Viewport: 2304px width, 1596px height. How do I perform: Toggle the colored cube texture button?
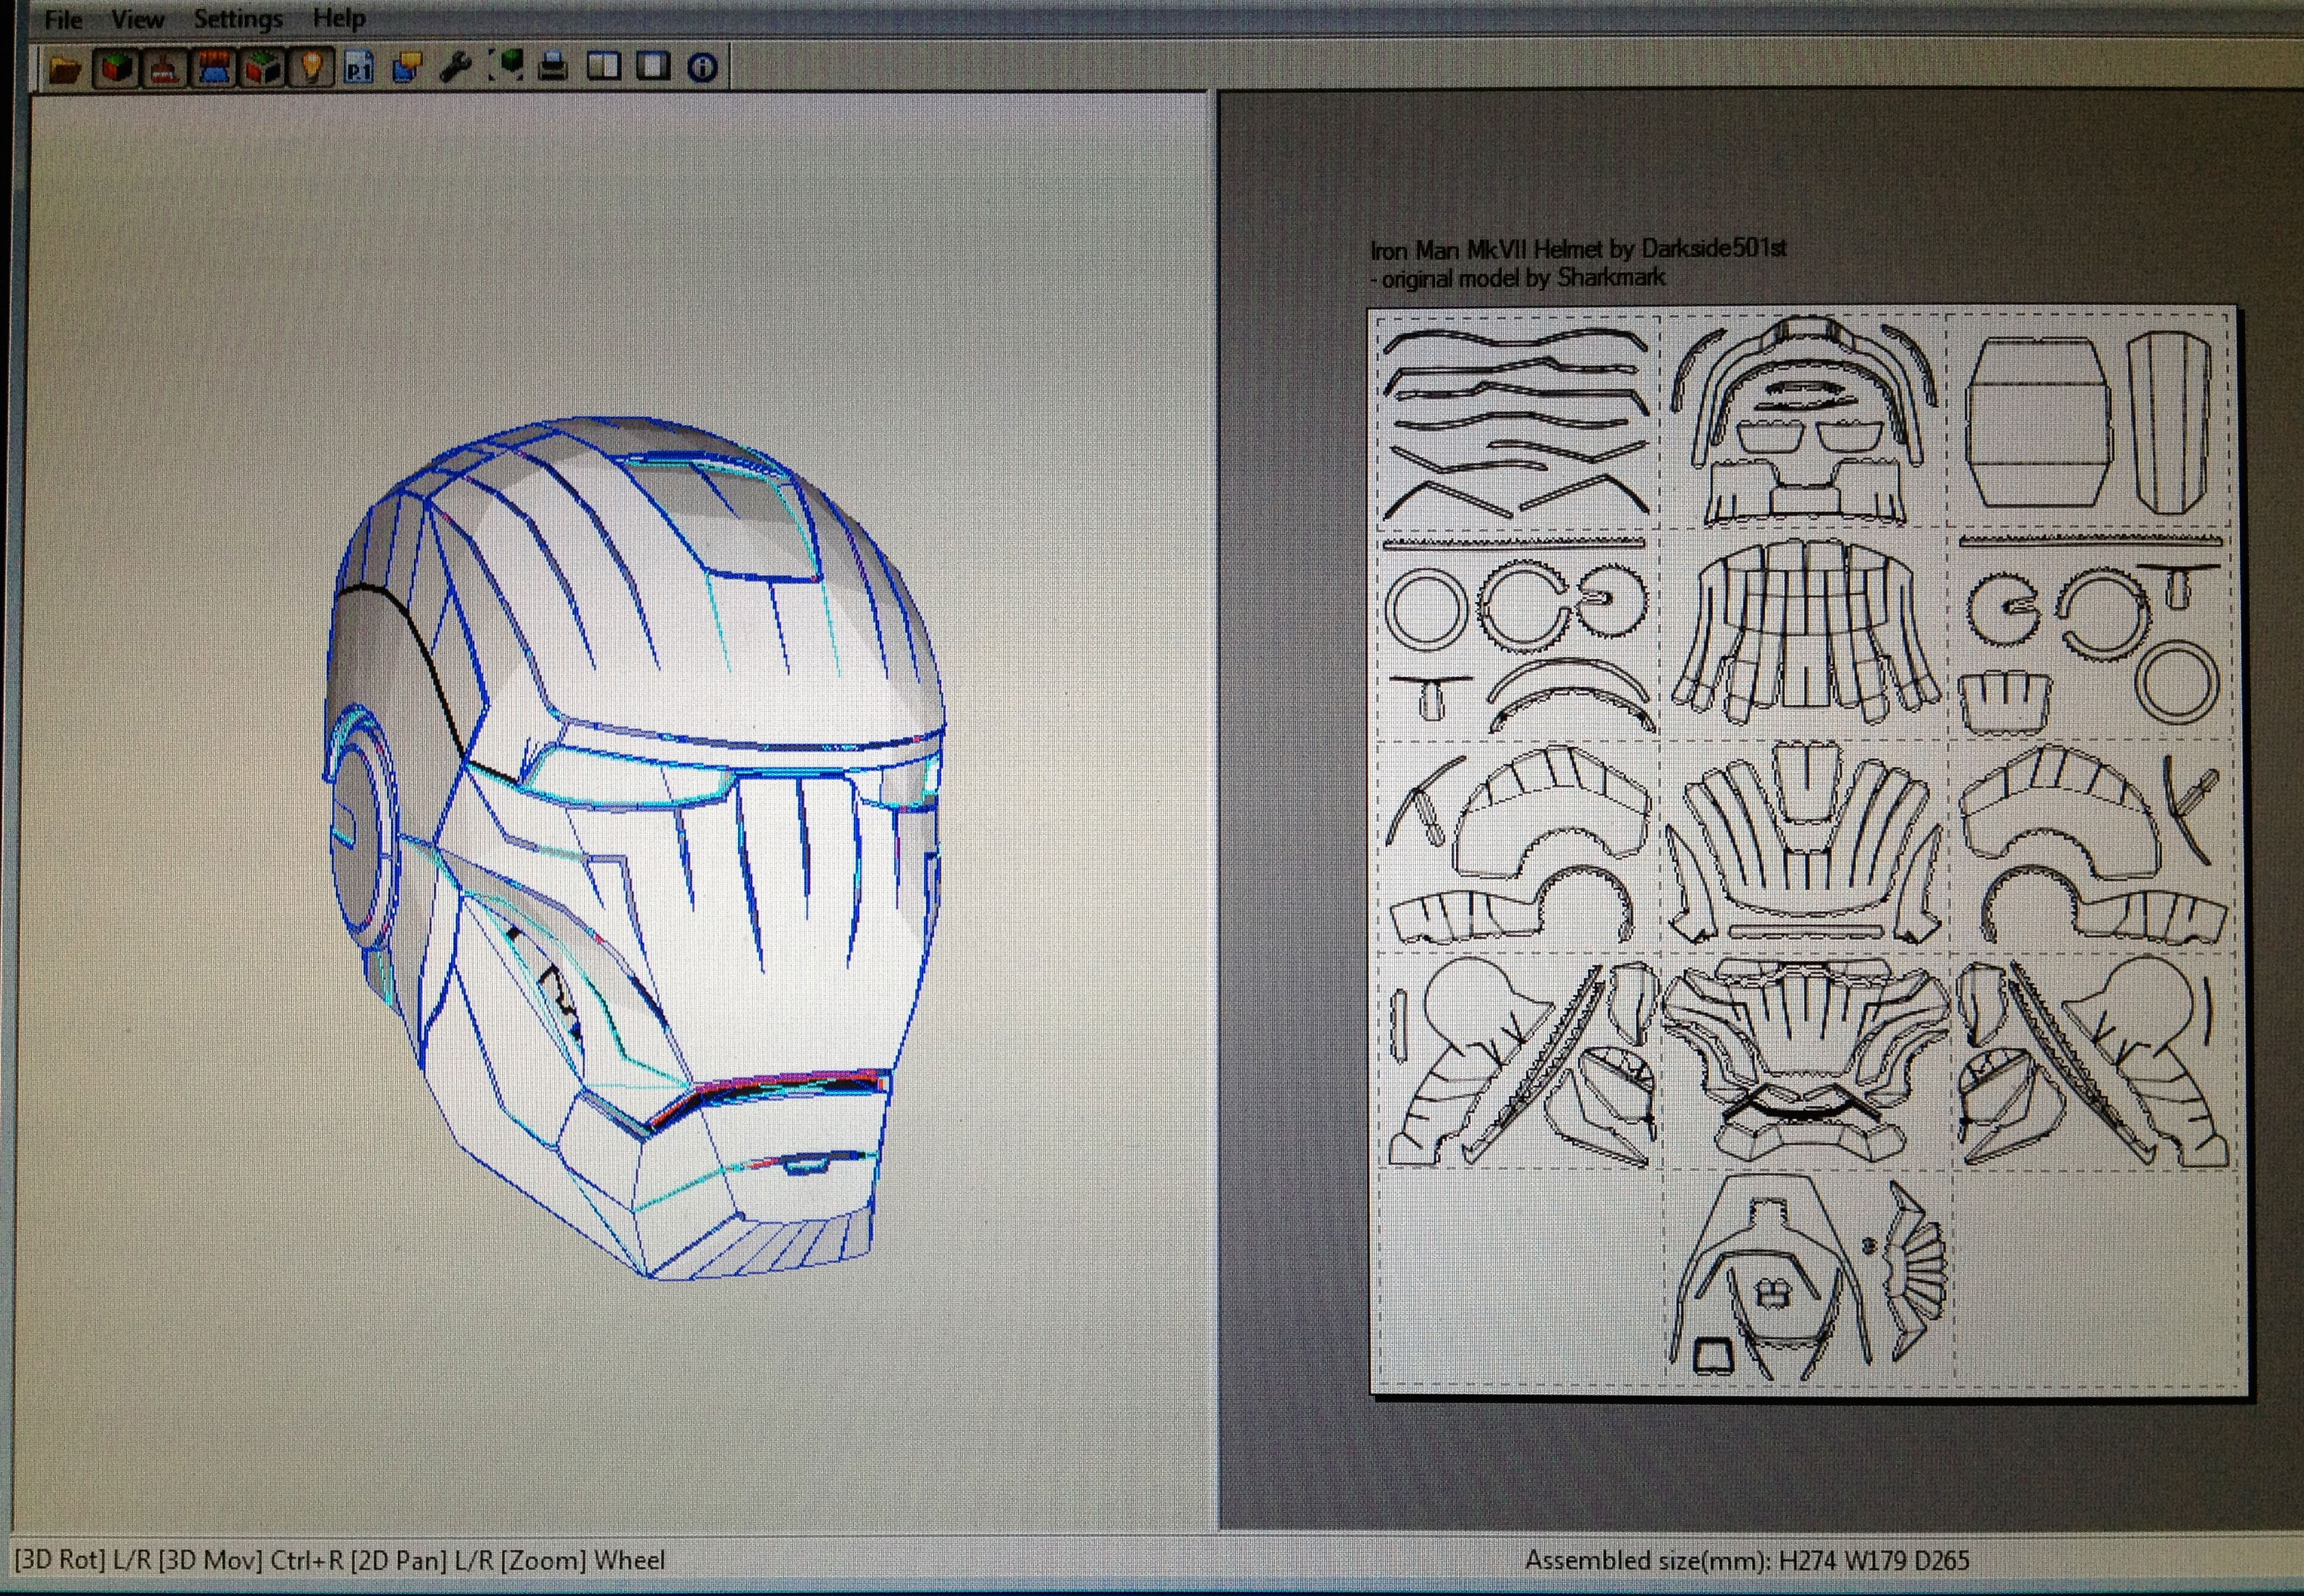[117, 68]
